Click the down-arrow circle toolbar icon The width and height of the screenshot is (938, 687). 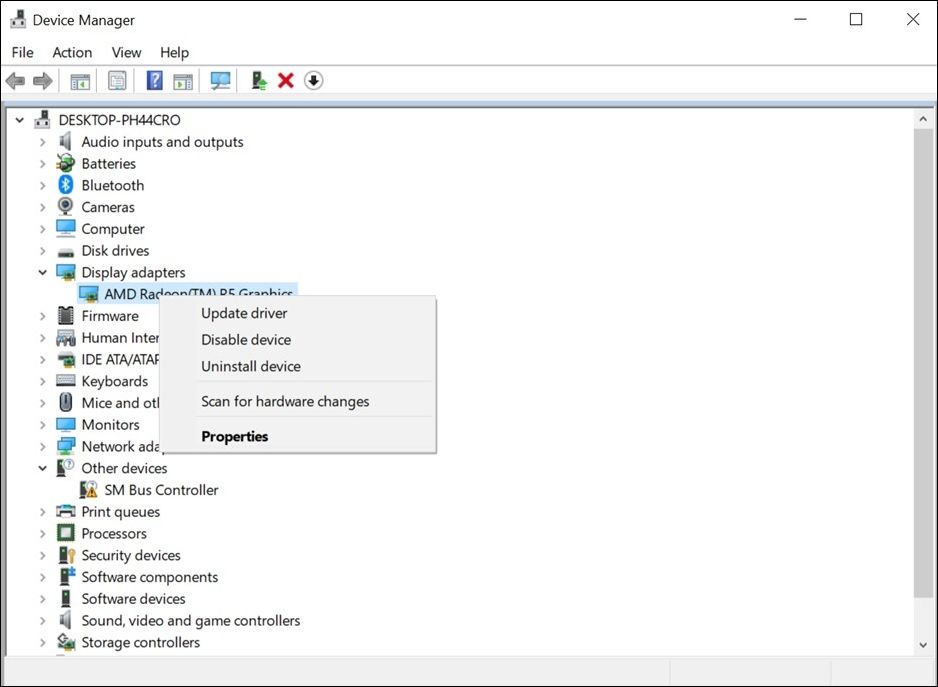(314, 81)
